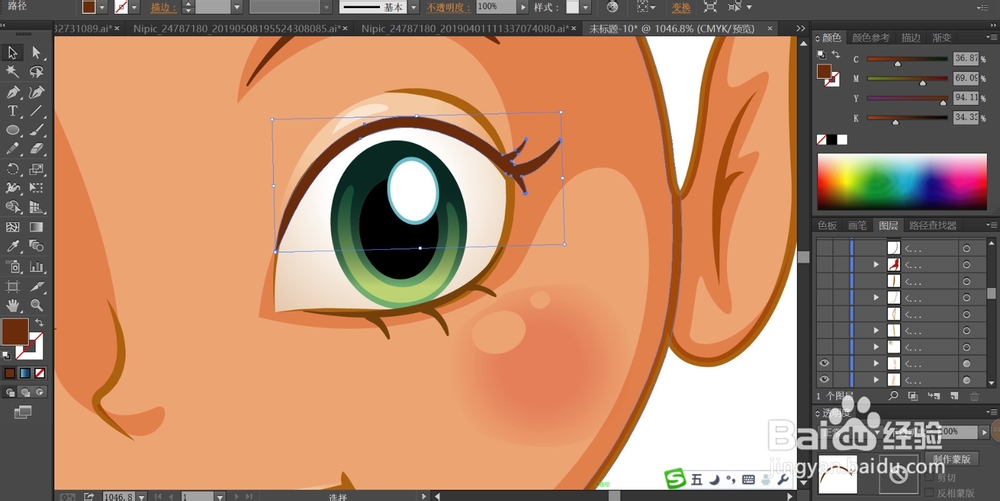Screen dimensions: 1000x501
Task: Click the Locate Object magnifier in Layers
Action: point(893,396)
